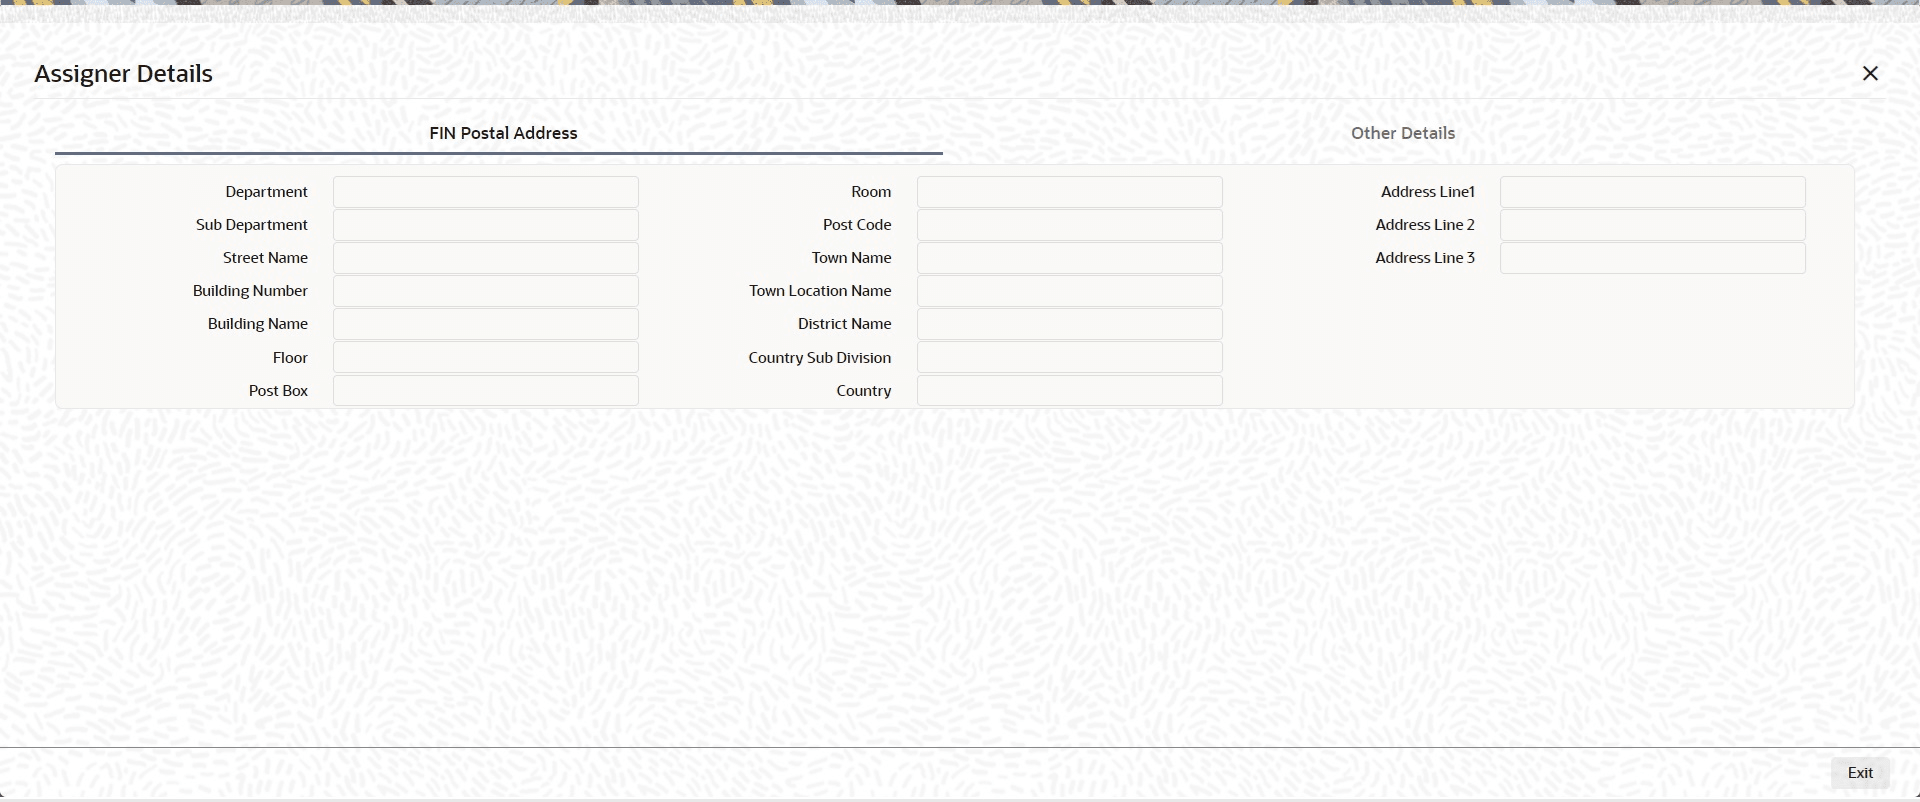The image size is (1920, 802).
Task: Click the Town Name label
Action: pyautogui.click(x=851, y=258)
